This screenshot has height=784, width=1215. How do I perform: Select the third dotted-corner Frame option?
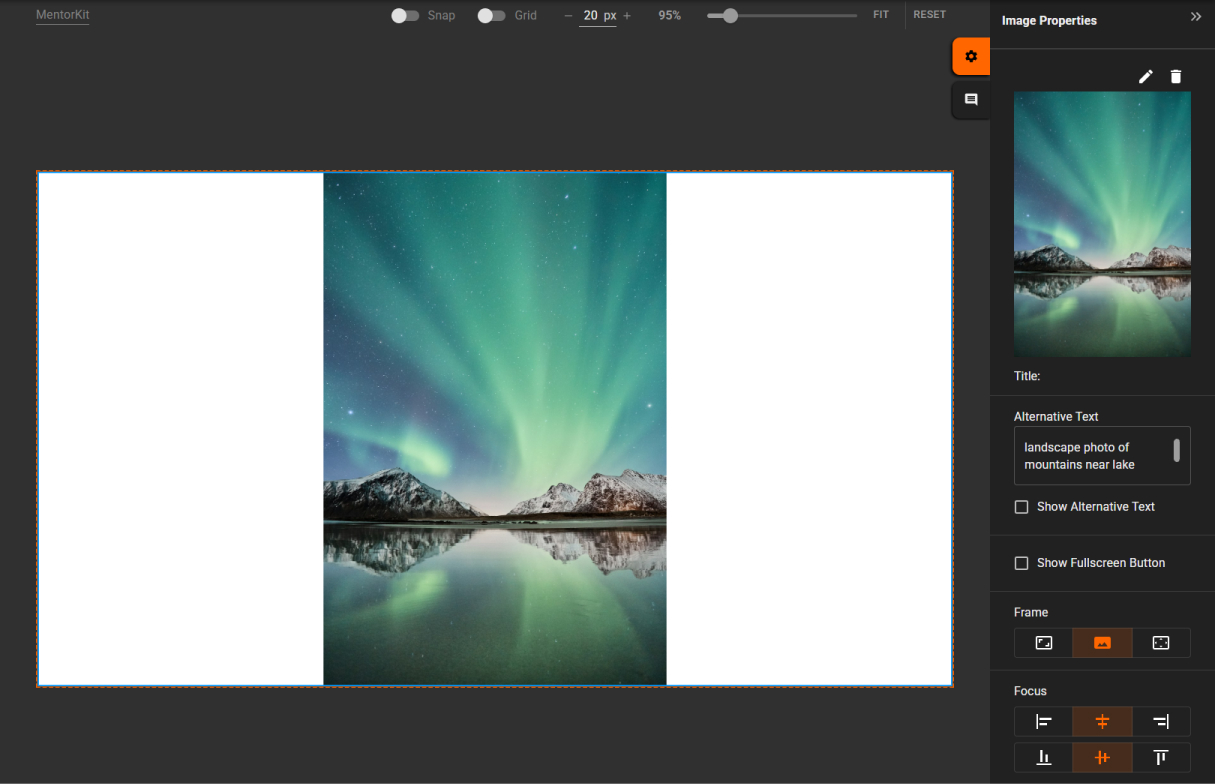point(1161,643)
